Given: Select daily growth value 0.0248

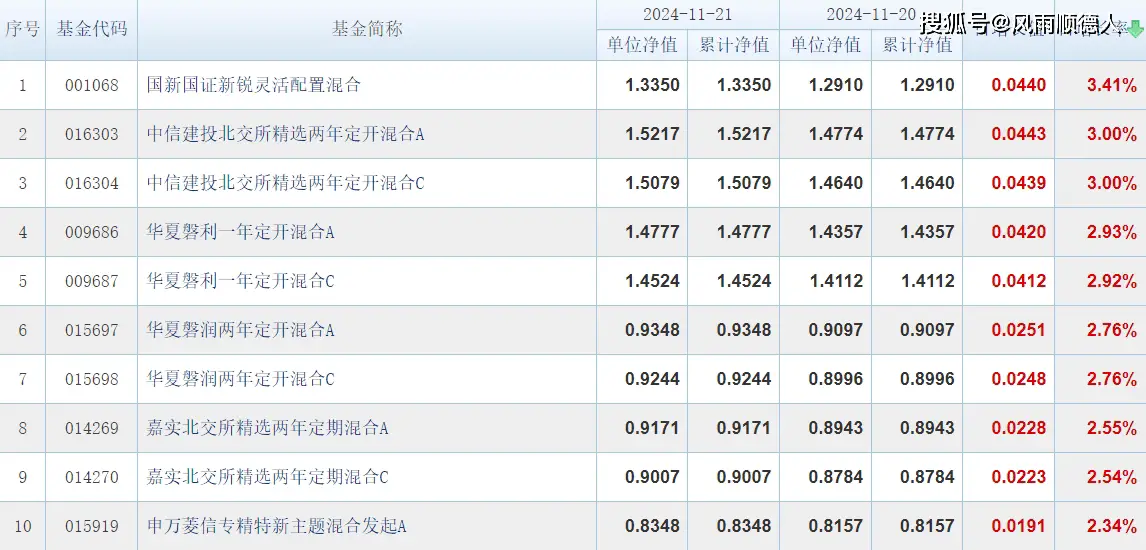Looking at the screenshot, I should pos(1019,378).
